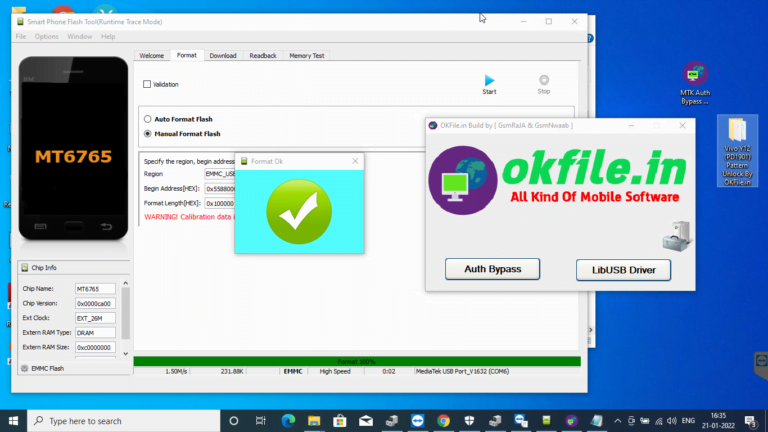Switch to the Format tab
The width and height of the screenshot is (768, 432).
click(x=187, y=55)
